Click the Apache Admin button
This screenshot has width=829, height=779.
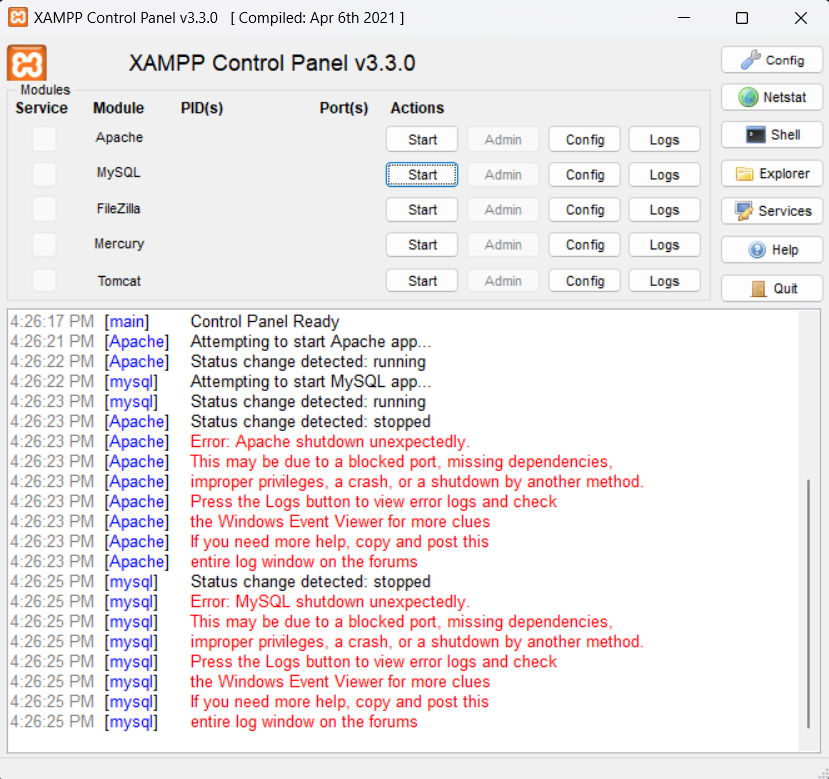click(x=503, y=140)
